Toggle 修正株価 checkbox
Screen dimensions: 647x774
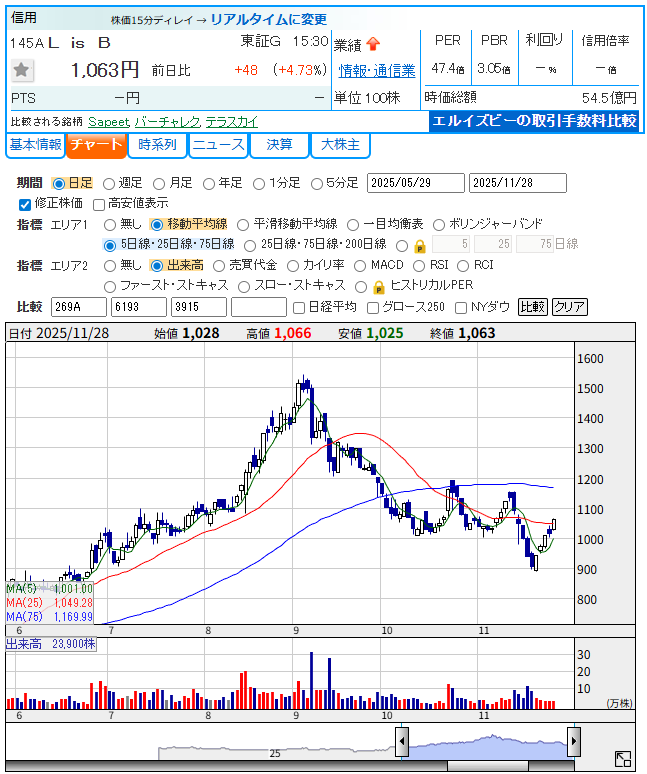(x=25, y=204)
